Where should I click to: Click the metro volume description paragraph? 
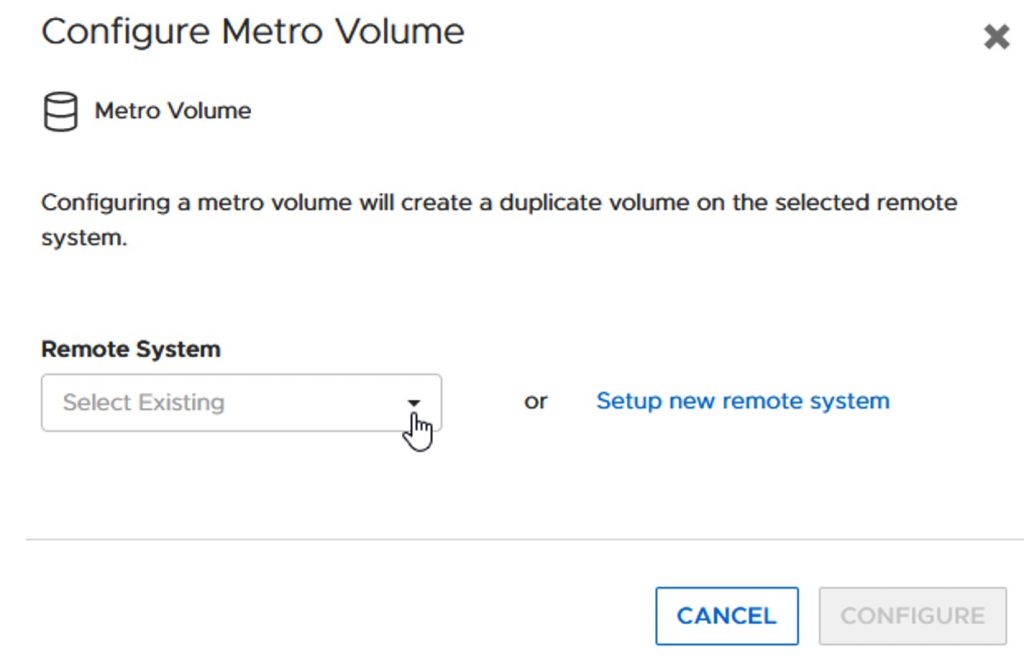click(x=499, y=220)
